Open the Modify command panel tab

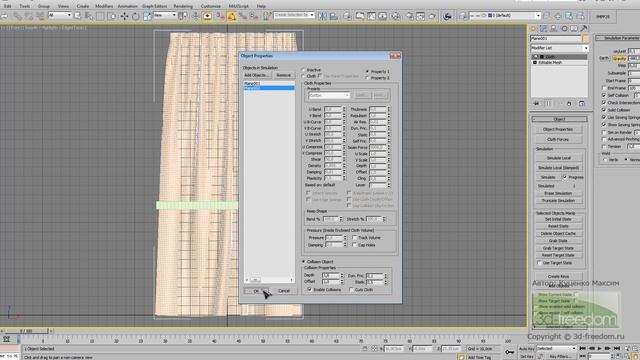click(543, 29)
